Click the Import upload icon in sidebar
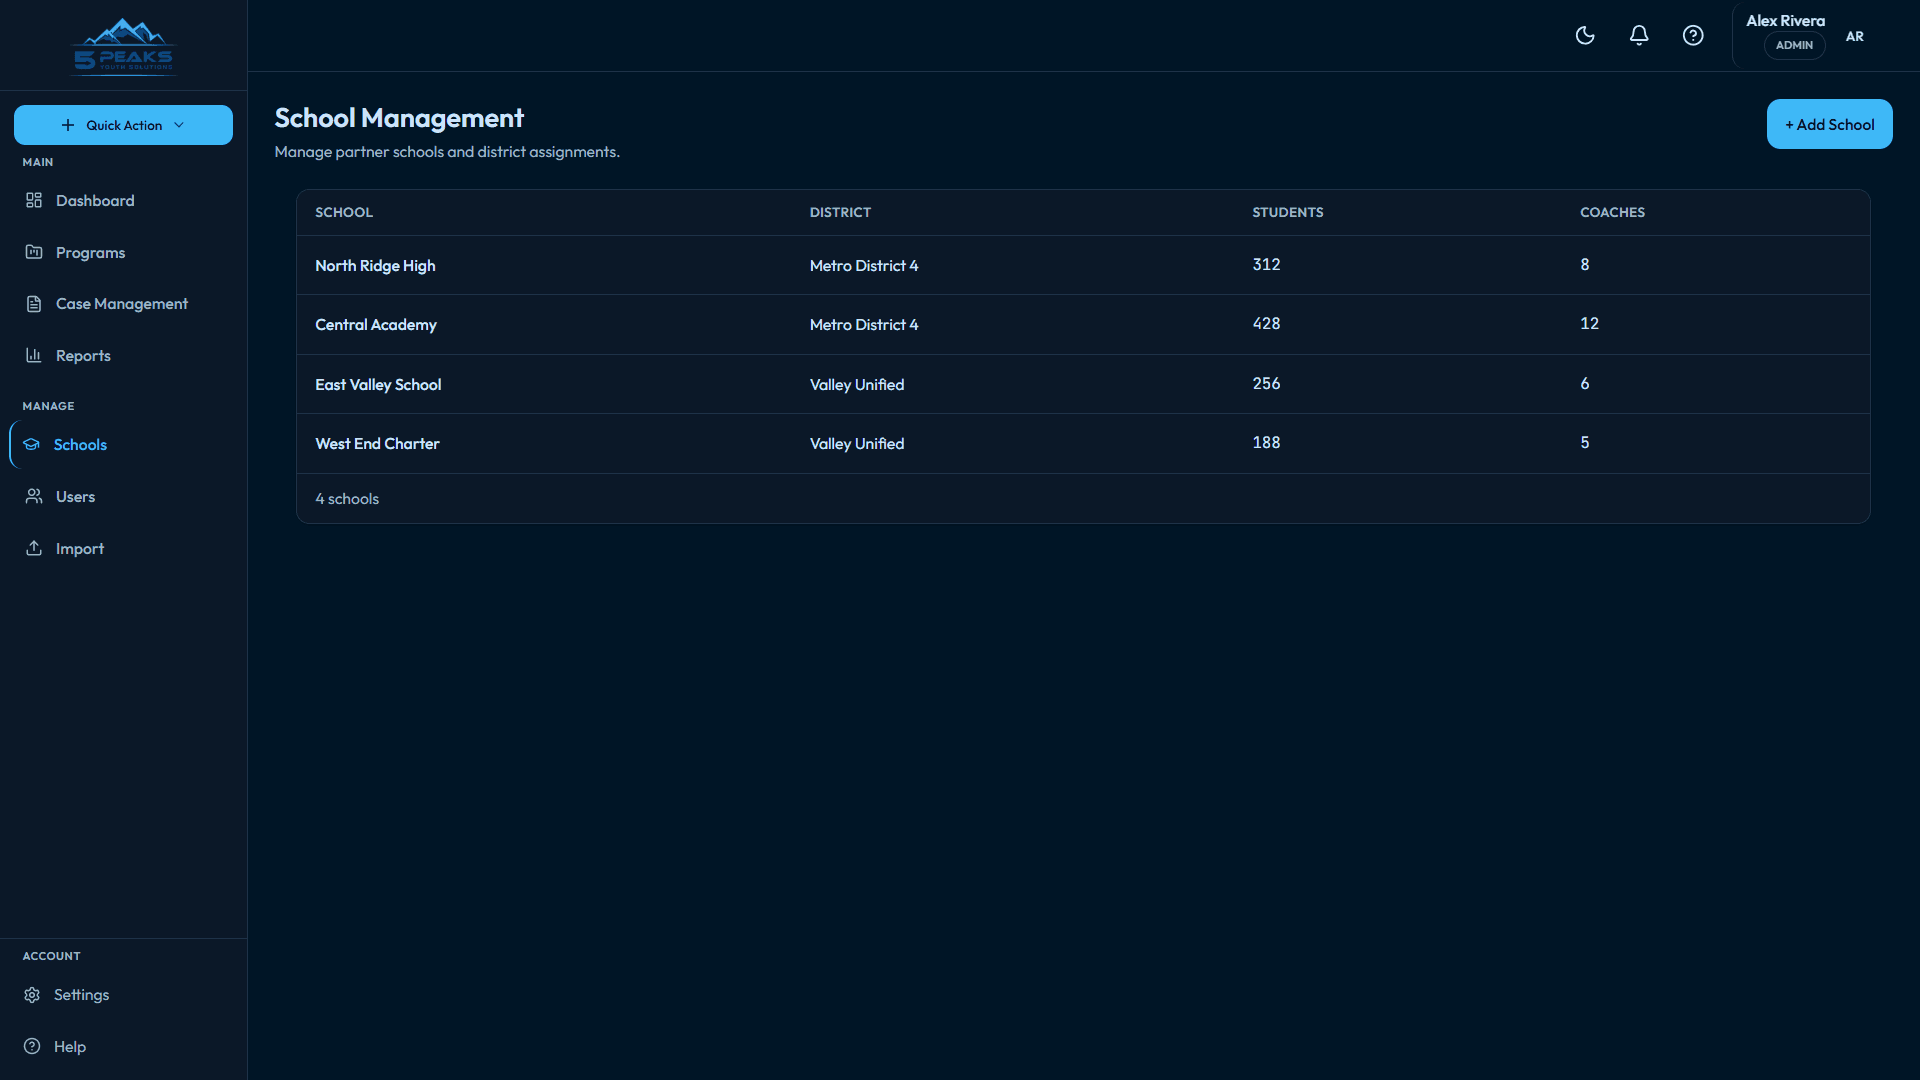 point(34,548)
